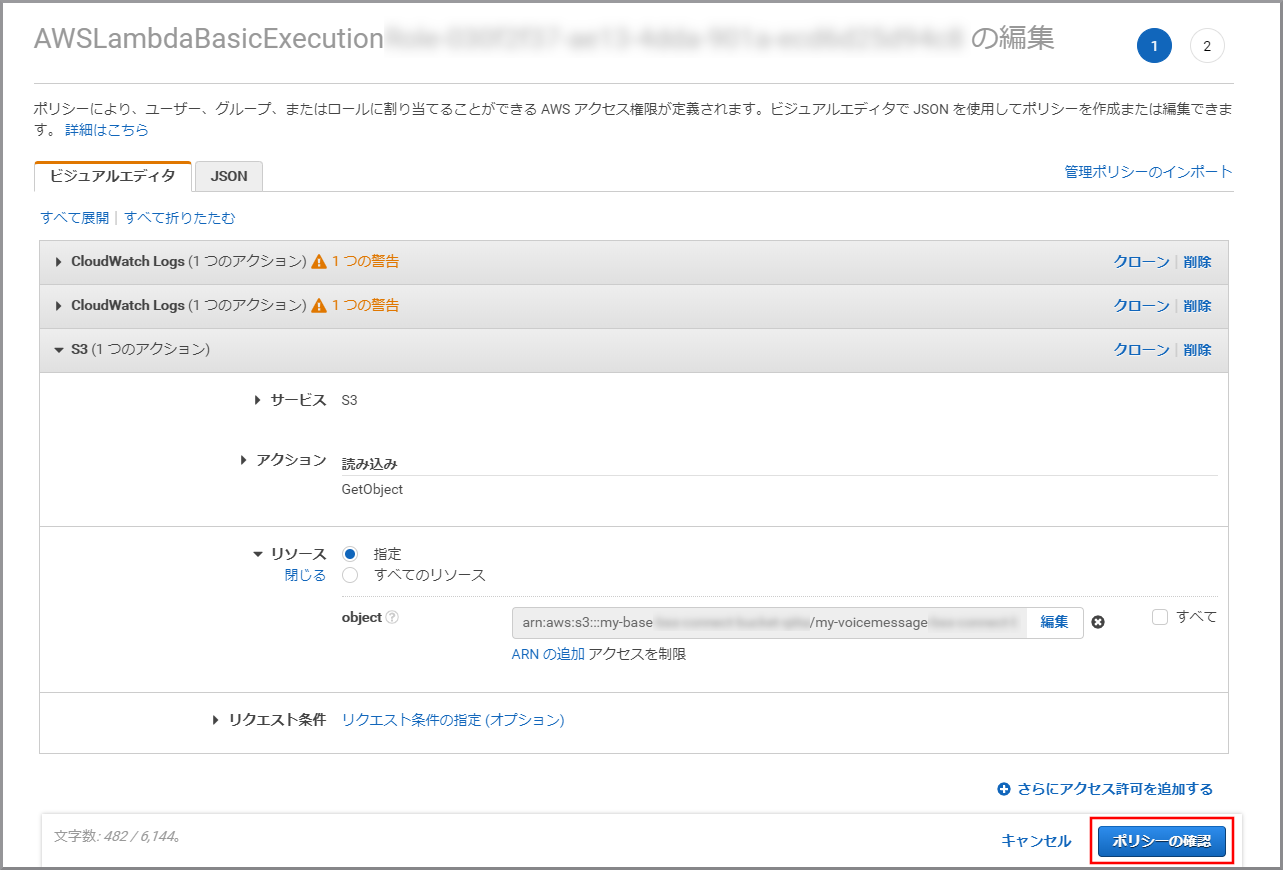Go to step 2 circle indicator

[1207, 46]
